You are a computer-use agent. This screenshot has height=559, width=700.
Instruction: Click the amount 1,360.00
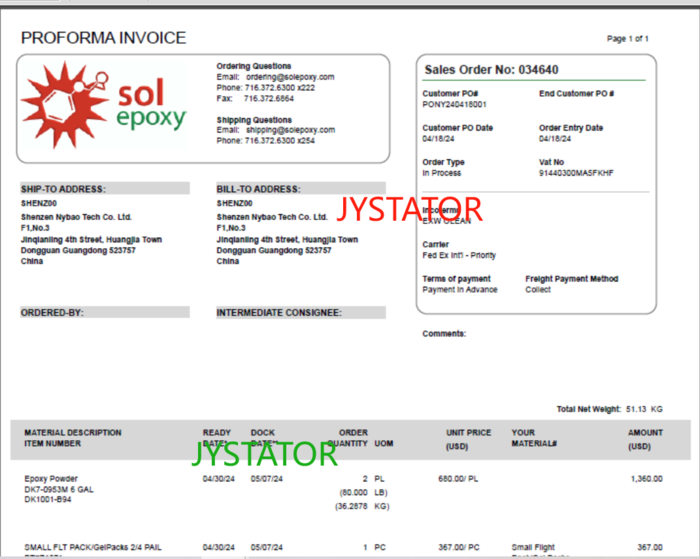[646, 479]
